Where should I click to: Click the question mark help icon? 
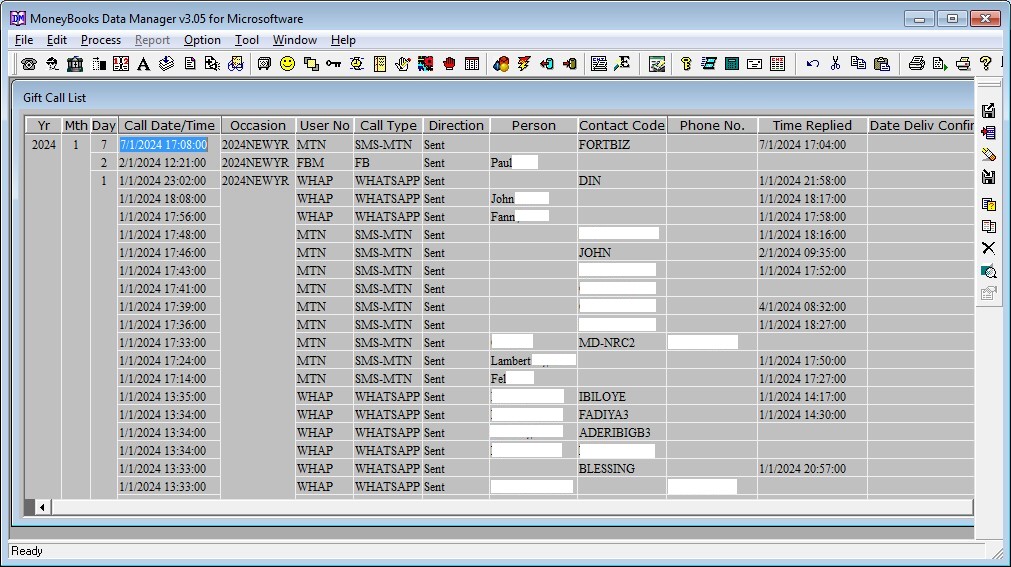pos(985,64)
